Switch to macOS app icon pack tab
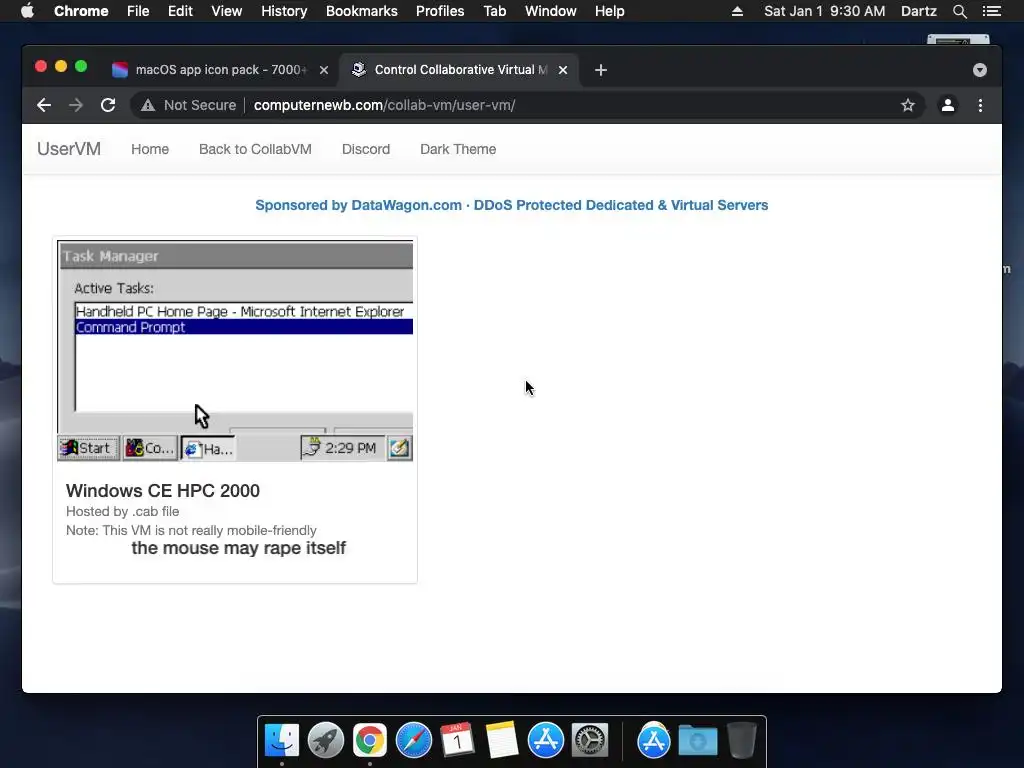 pyautogui.click(x=221, y=70)
